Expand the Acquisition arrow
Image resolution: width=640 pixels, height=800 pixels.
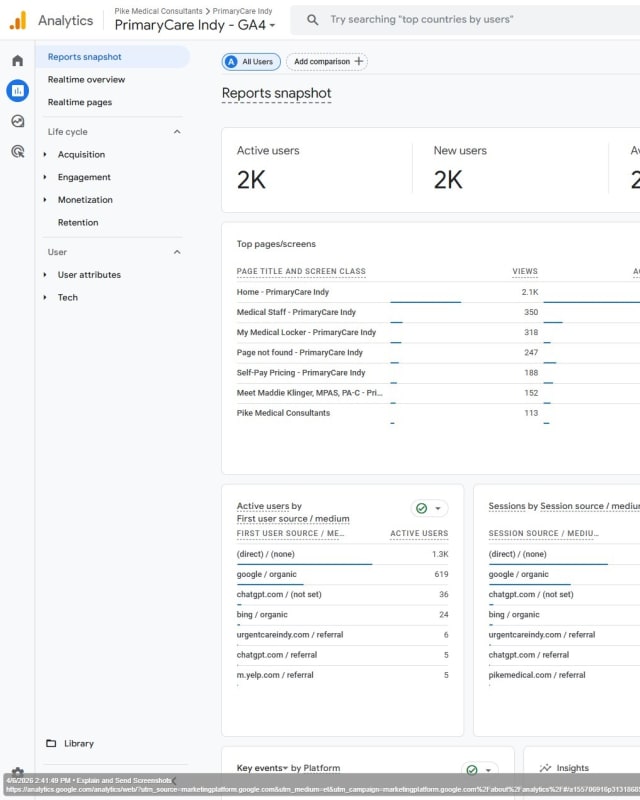point(45,154)
